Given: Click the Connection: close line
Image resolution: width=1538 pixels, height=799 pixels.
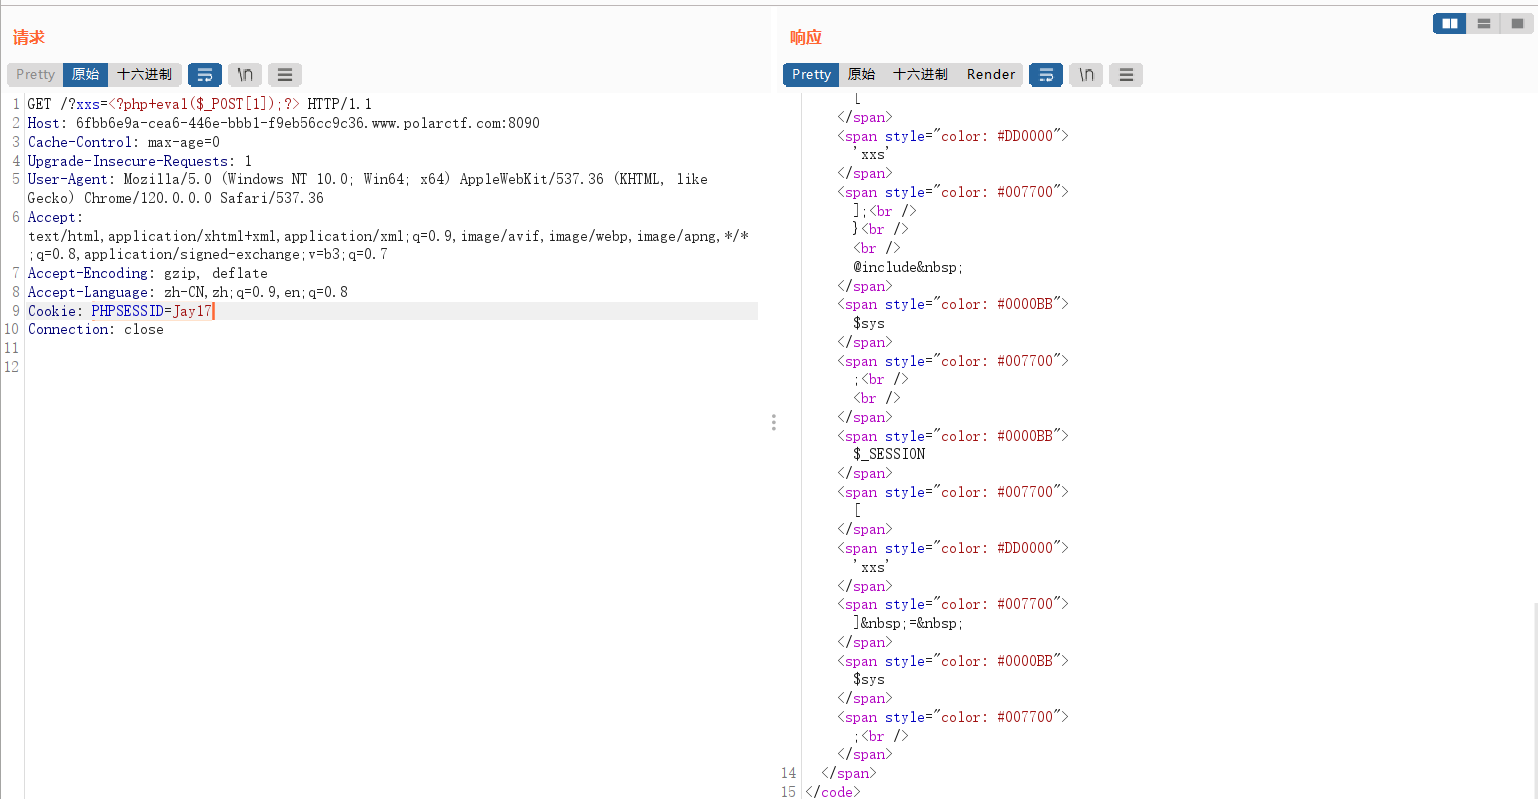Looking at the screenshot, I should pos(96,329).
